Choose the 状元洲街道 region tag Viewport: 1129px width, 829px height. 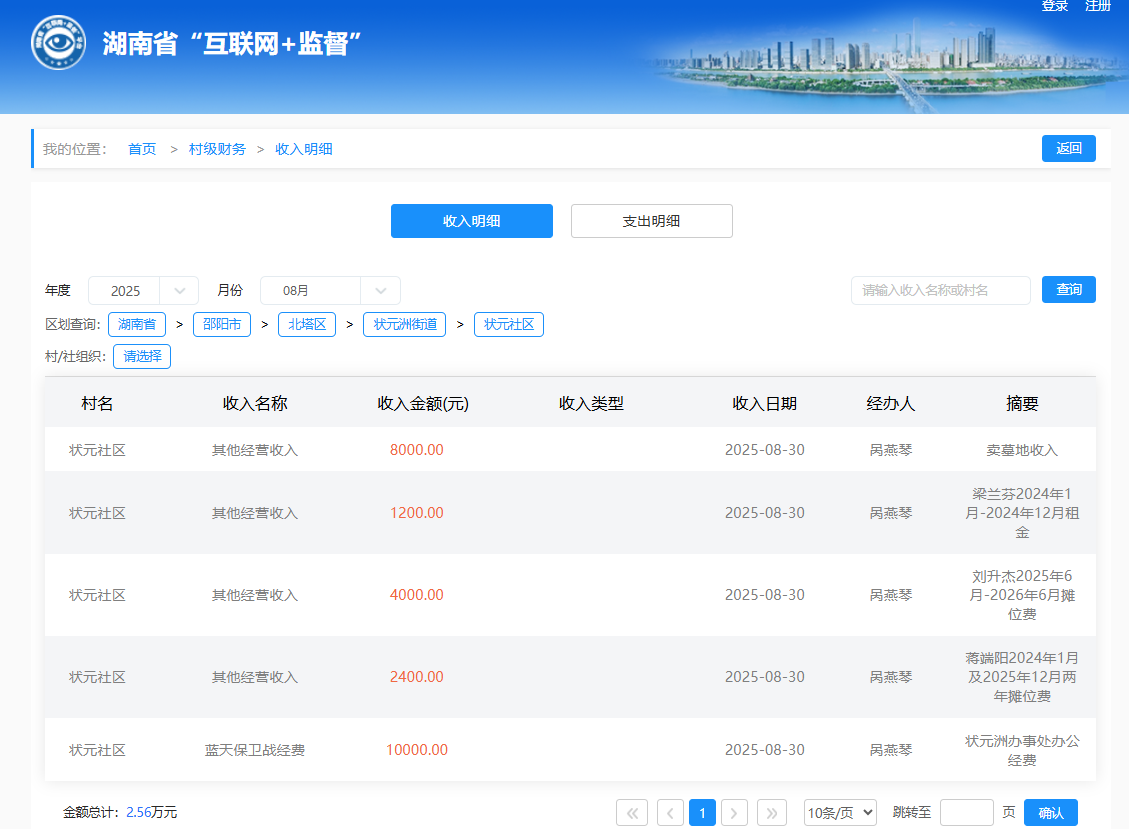click(x=404, y=325)
